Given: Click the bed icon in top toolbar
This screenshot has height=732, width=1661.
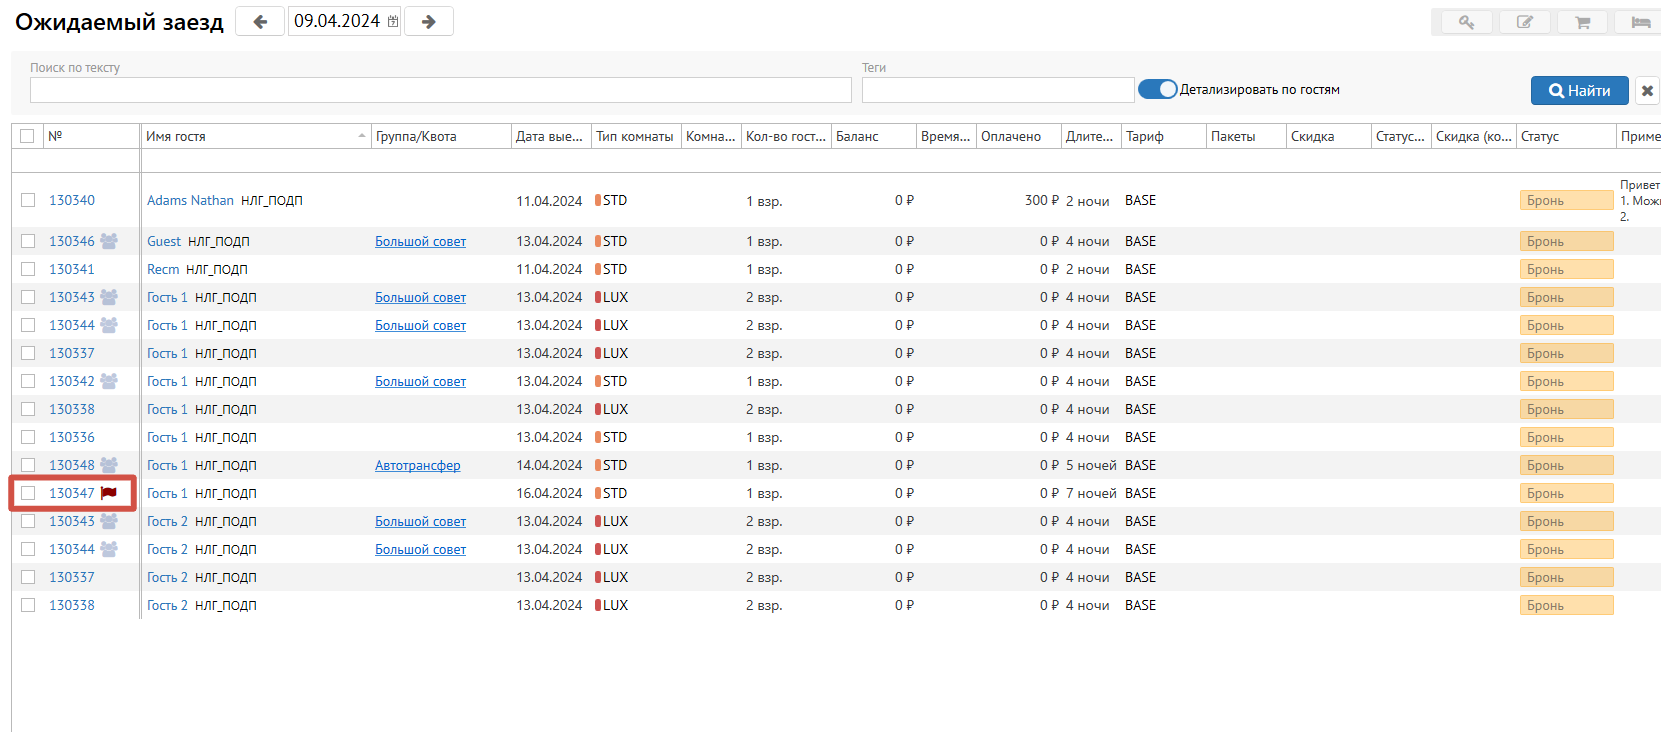Looking at the screenshot, I should [x=1640, y=22].
